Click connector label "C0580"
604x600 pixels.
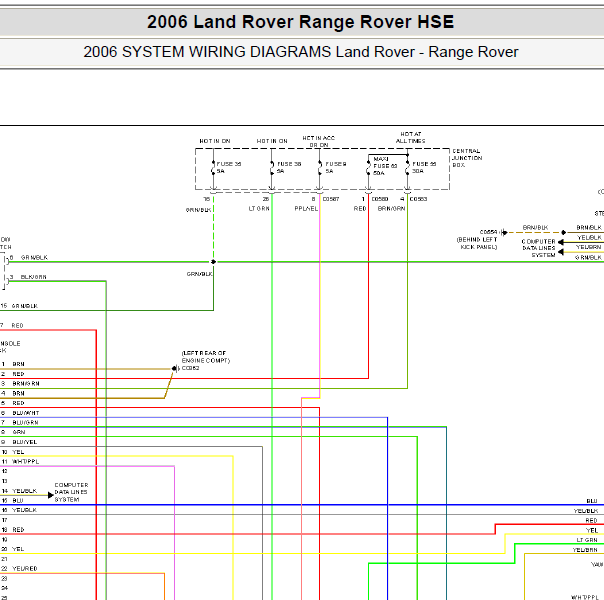pos(380,199)
